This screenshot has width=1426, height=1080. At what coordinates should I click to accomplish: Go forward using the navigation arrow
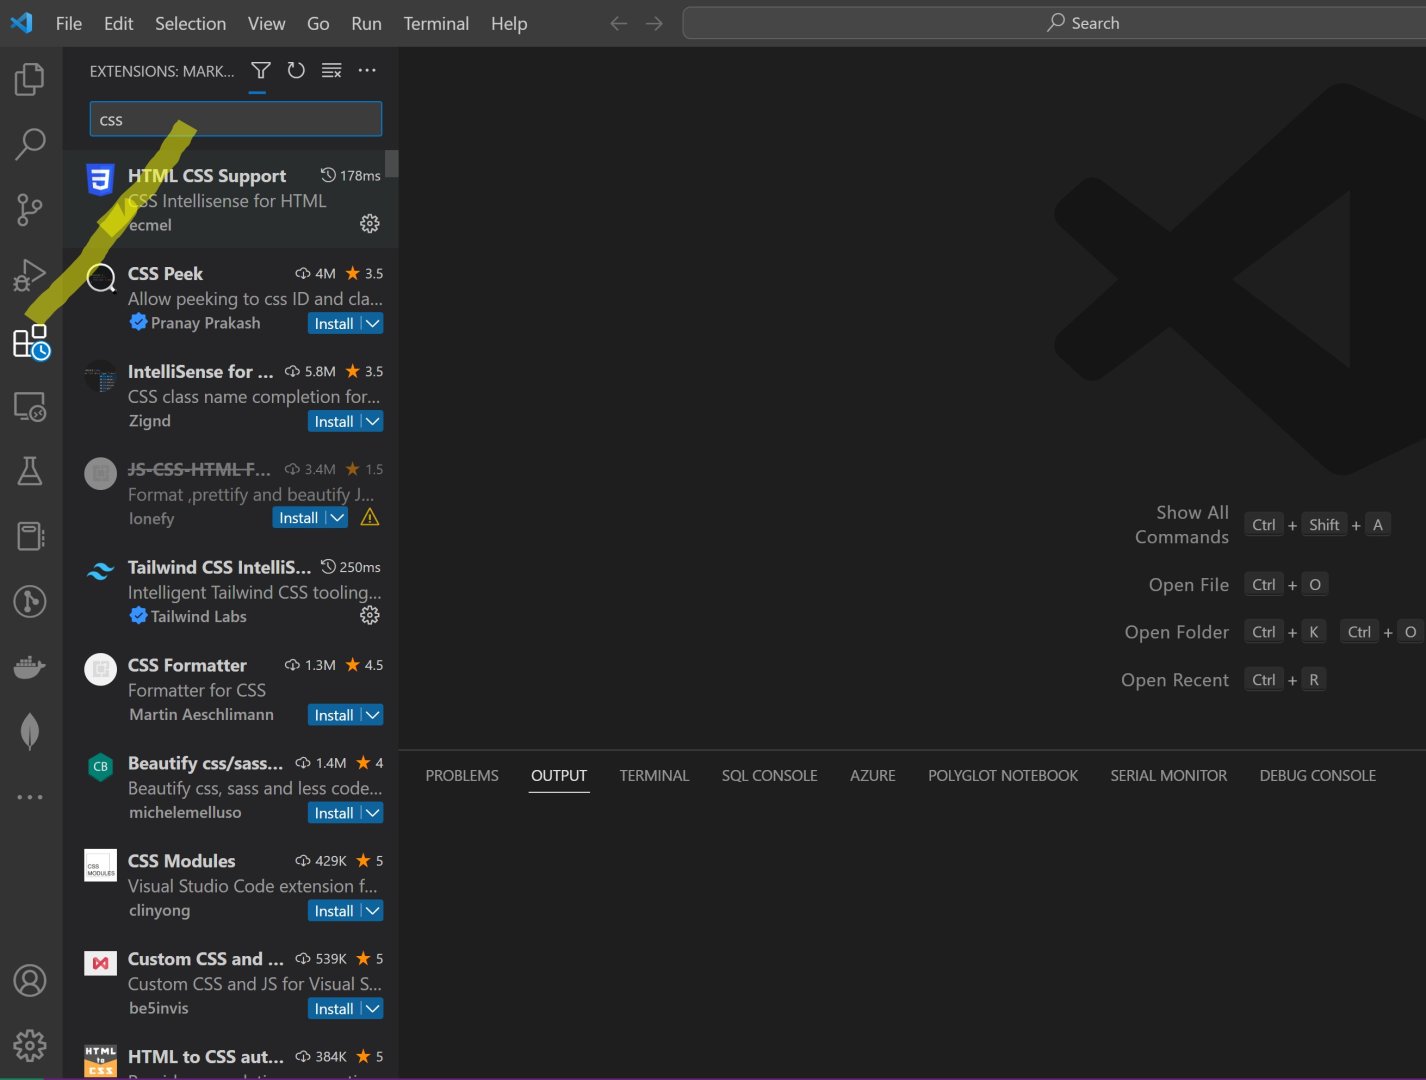pos(654,23)
